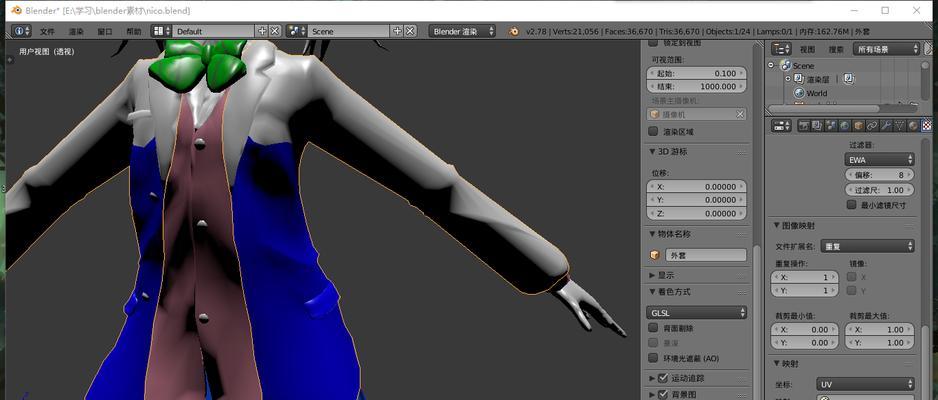Click the cube icon beside 外套 name
The width and height of the screenshot is (938, 400).
point(654,255)
